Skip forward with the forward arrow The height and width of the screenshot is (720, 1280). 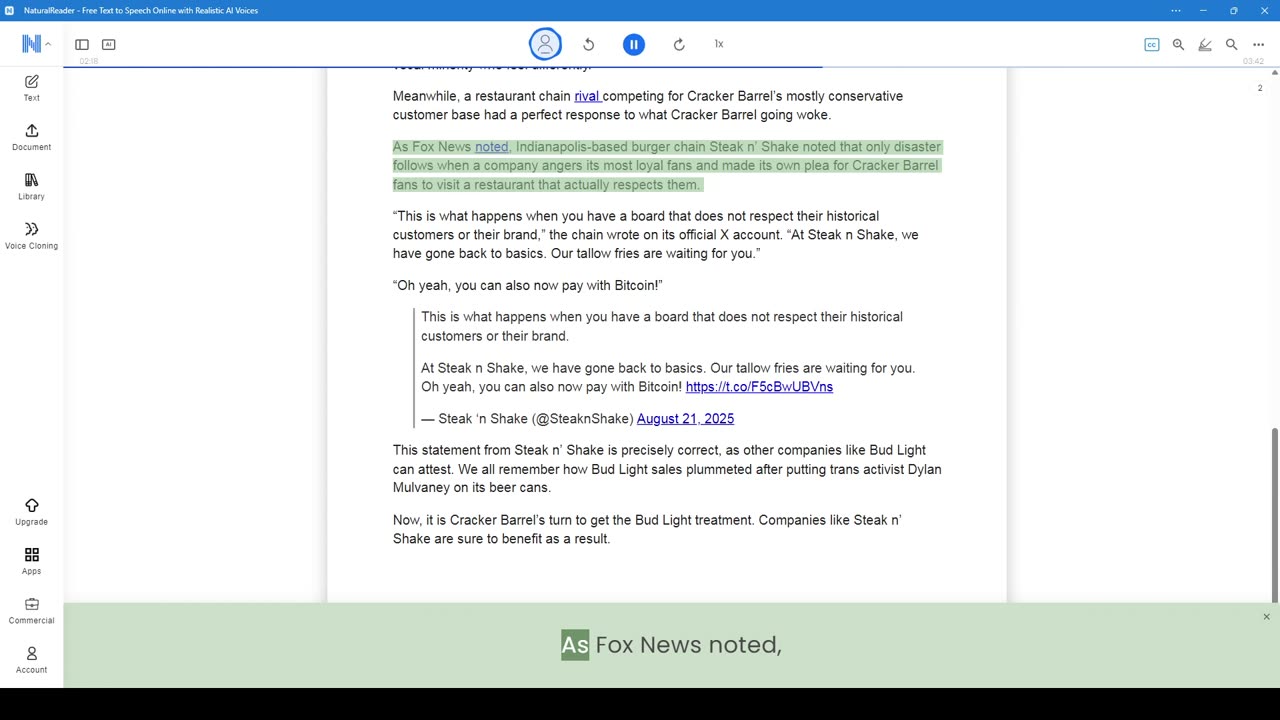tap(679, 44)
